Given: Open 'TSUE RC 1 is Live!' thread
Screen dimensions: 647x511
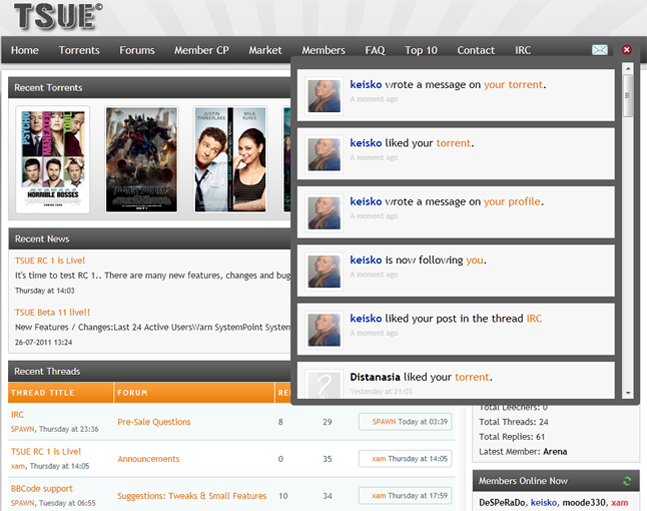Looking at the screenshot, I should 46,452.
